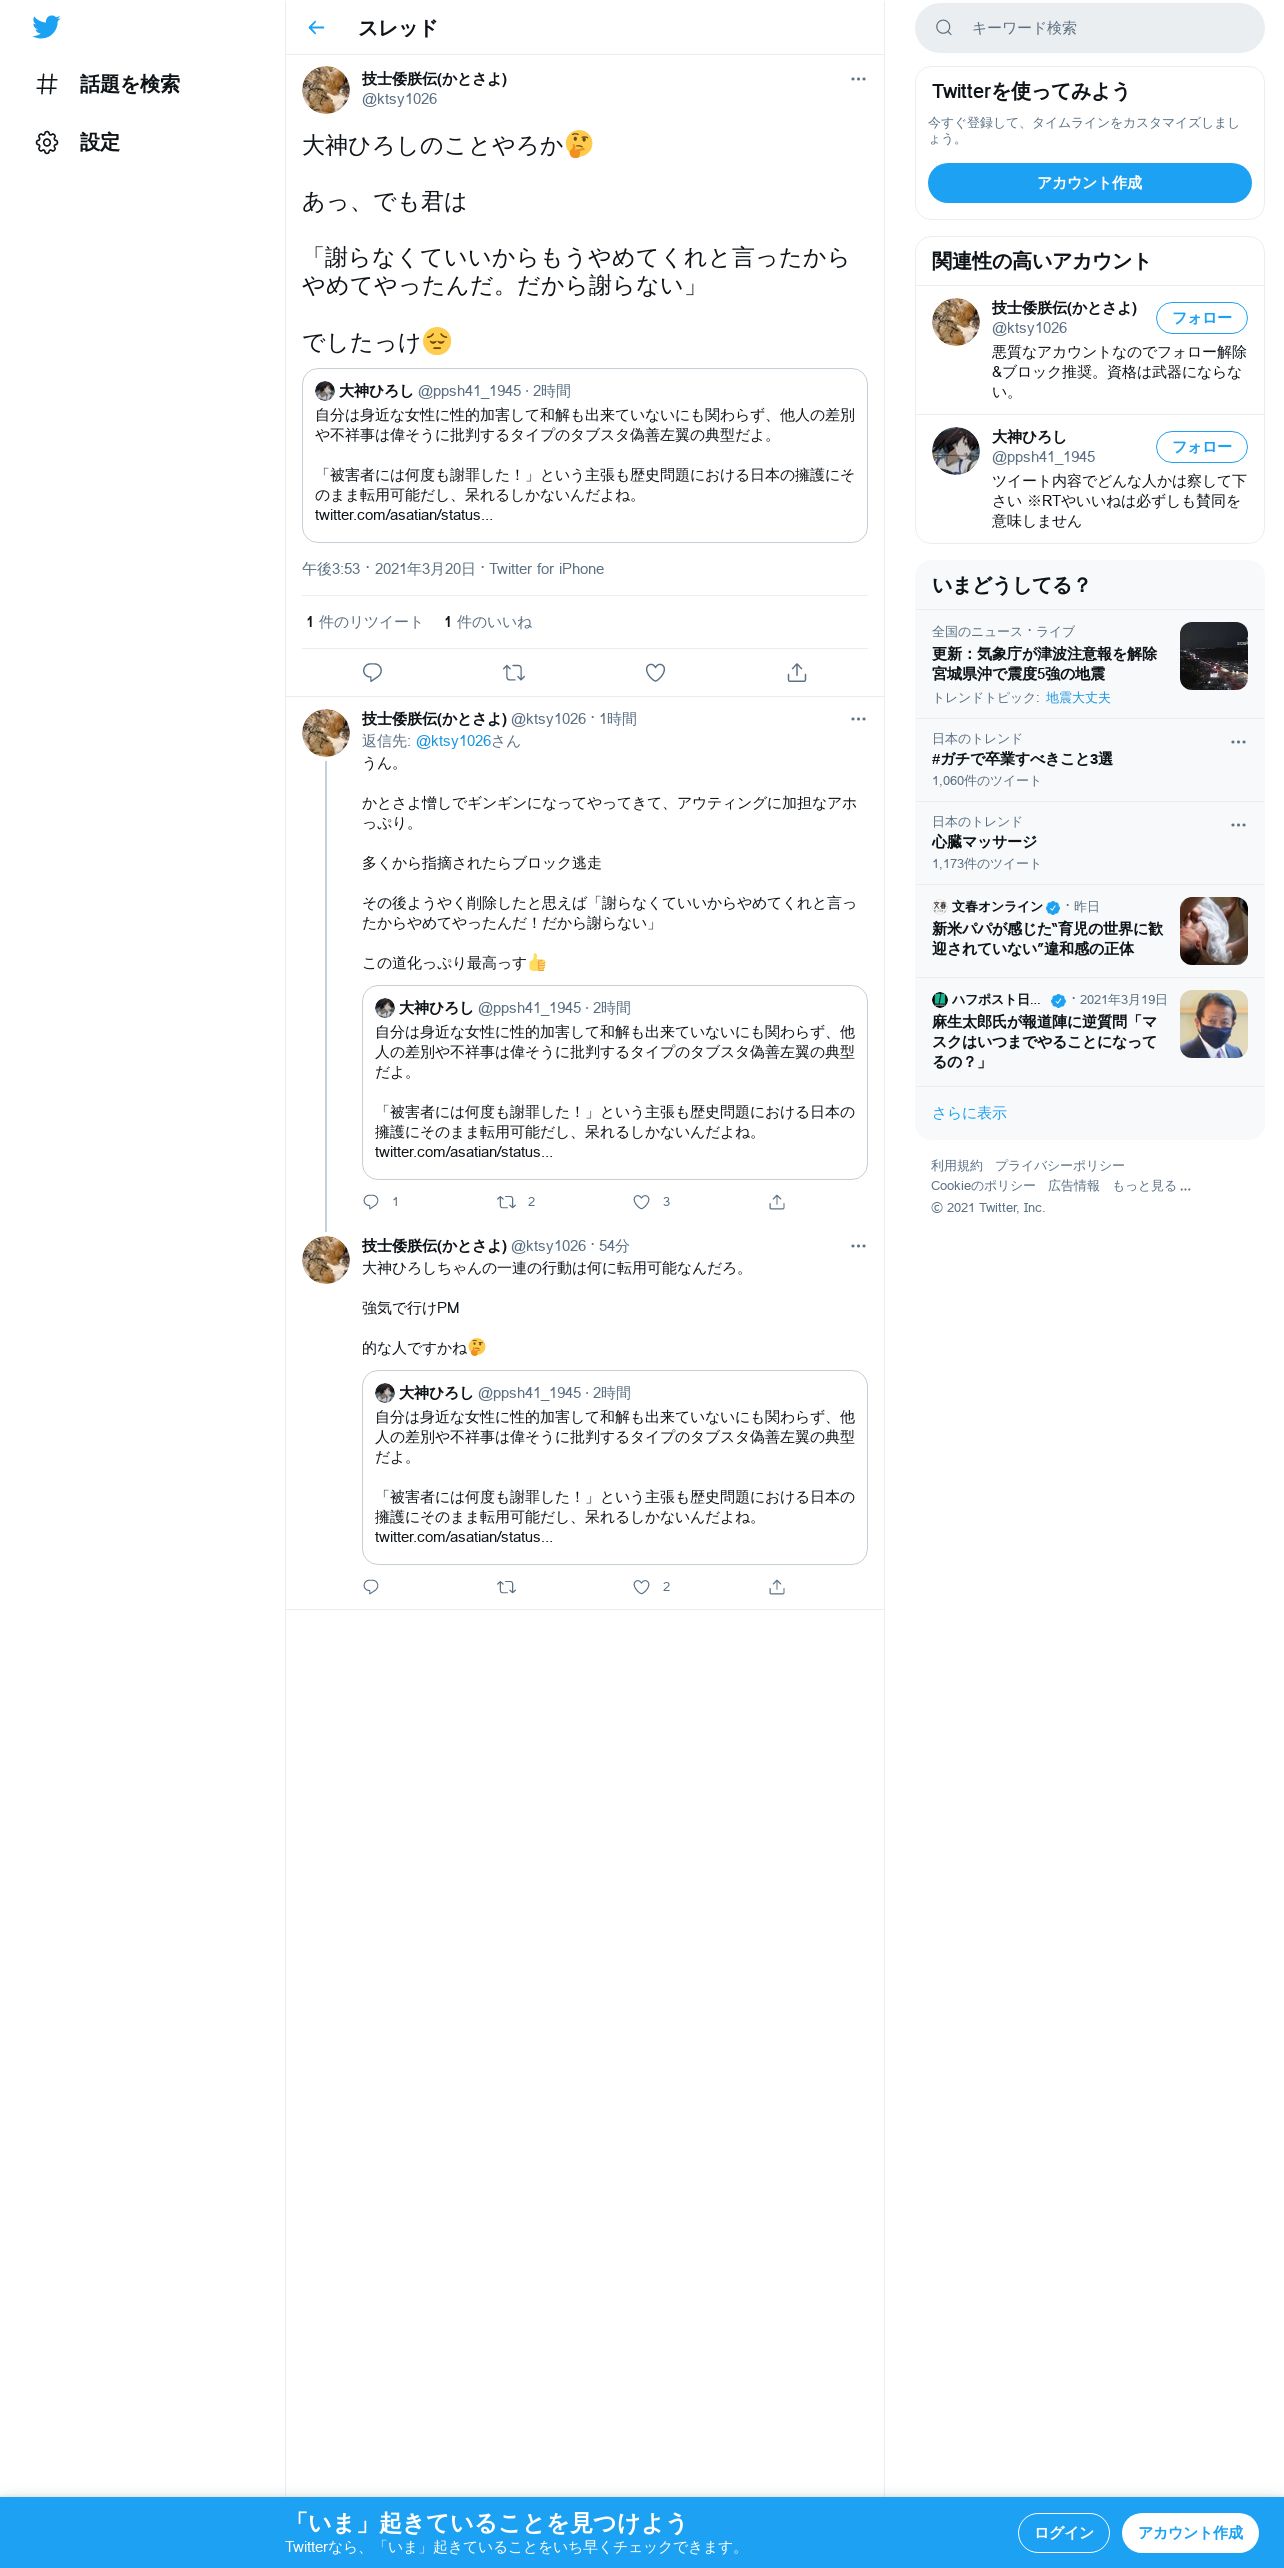Follow 技士倭朕伝(かとさよ) account
Viewport: 1284px width, 2568px height.
click(x=1201, y=318)
